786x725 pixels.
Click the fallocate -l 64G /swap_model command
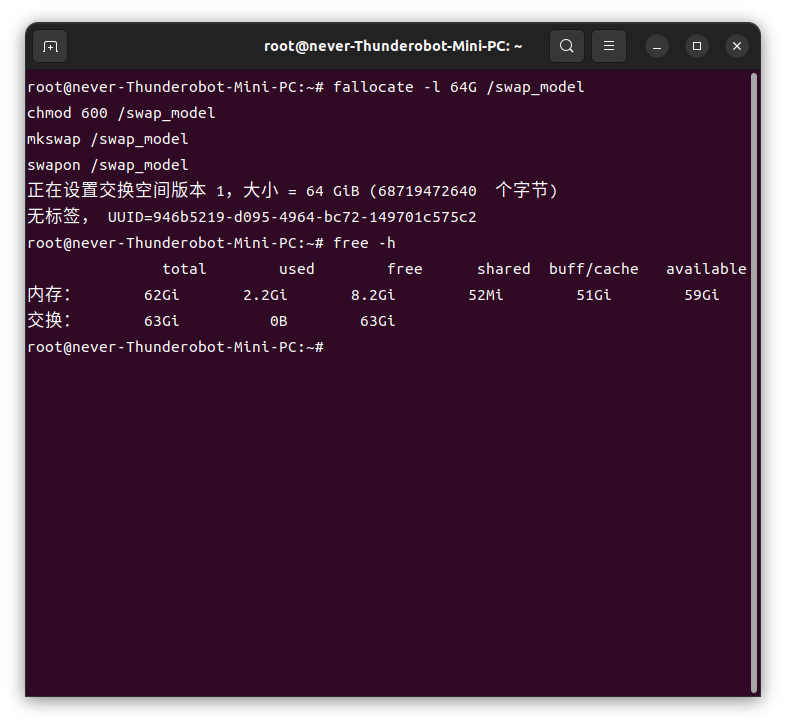[x=459, y=87]
